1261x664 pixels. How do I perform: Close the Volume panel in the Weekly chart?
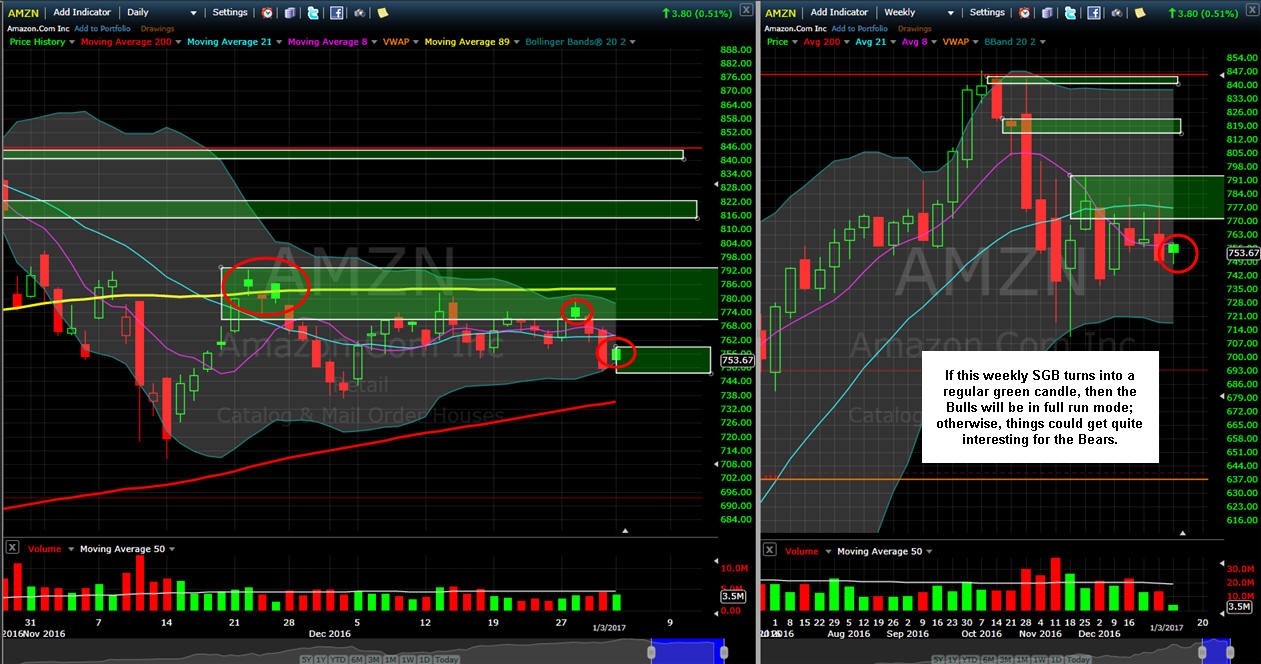[769, 549]
